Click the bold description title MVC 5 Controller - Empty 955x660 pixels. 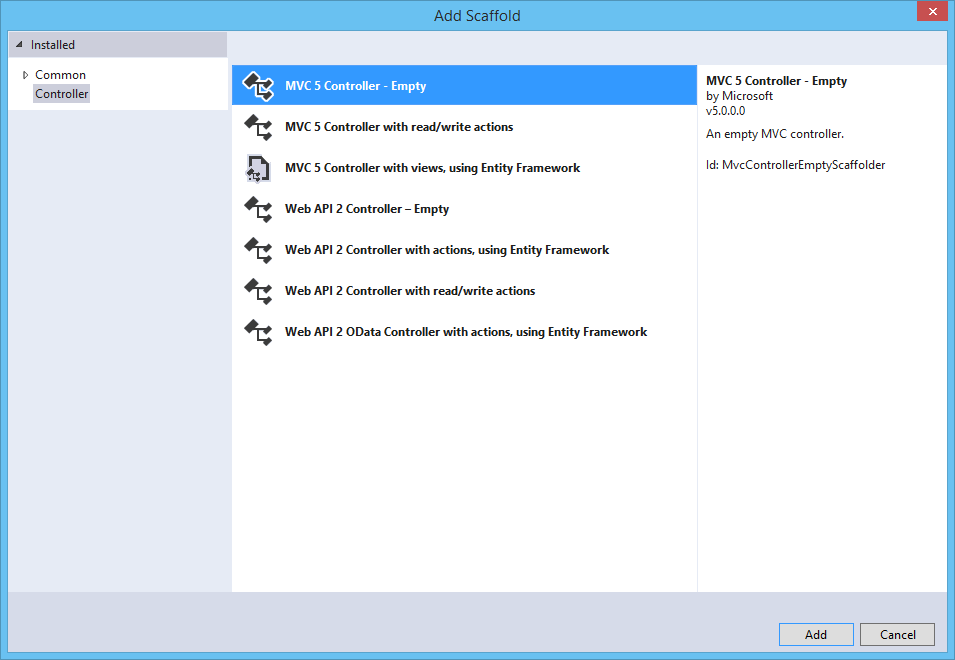(777, 81)
